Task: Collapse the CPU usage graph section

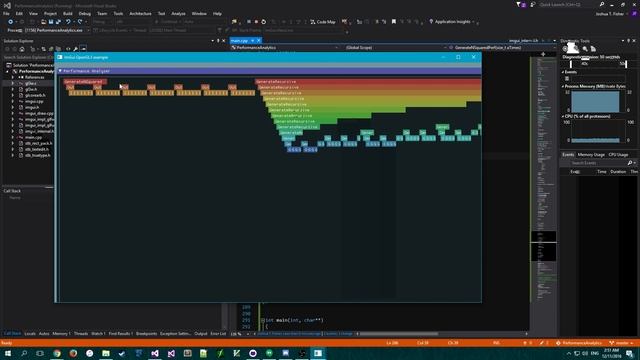Action: [x=563, y=116]
